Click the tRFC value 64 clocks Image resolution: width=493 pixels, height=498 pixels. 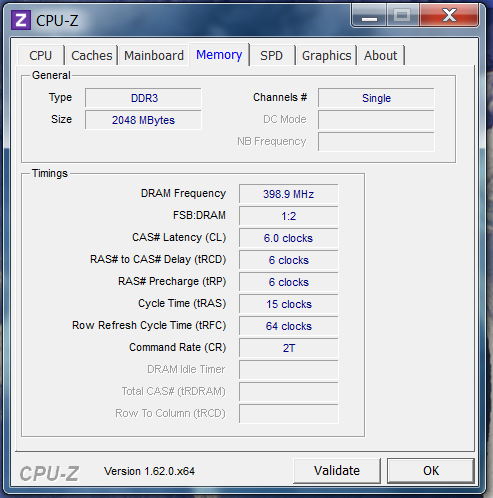point(289,326)
